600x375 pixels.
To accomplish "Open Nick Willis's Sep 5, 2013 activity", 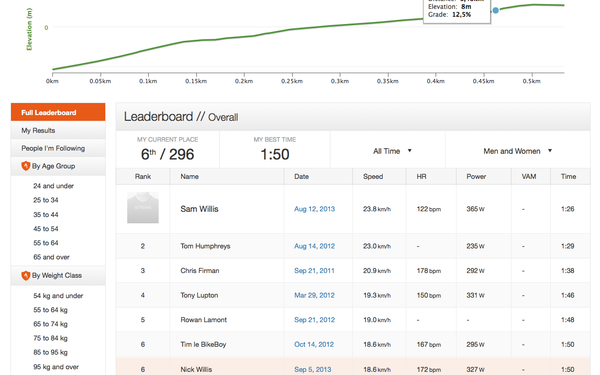I will pos(313,369).
